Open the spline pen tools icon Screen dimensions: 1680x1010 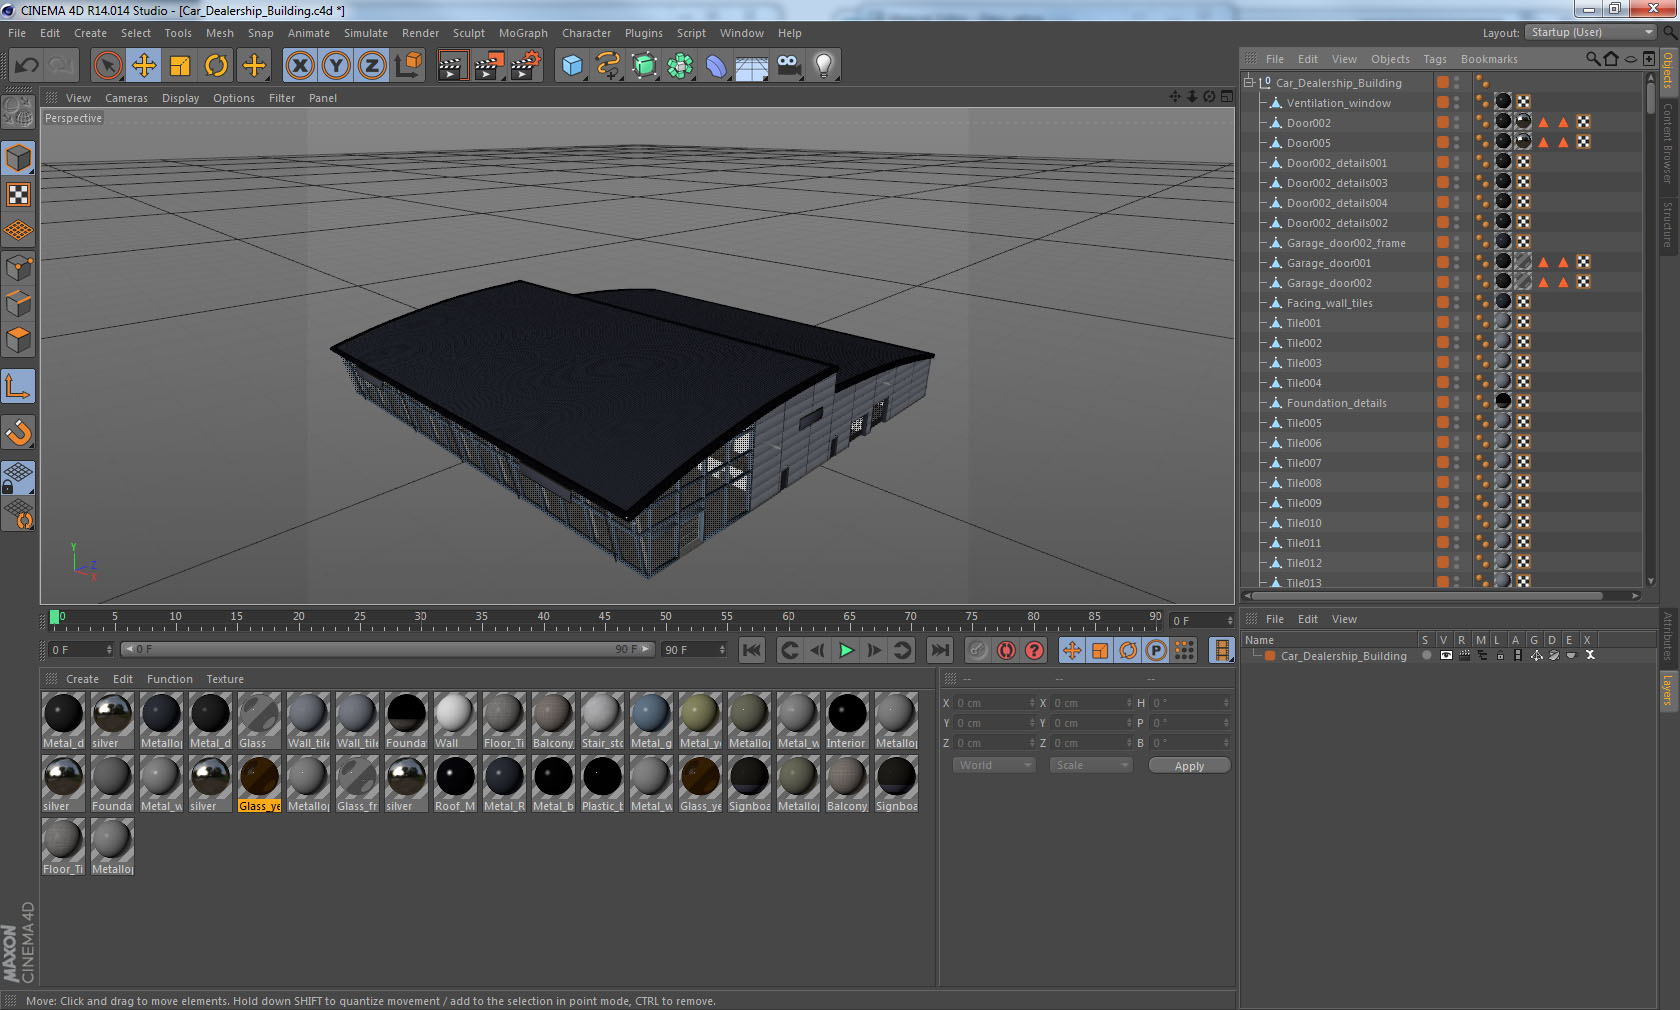coord(608,66)
